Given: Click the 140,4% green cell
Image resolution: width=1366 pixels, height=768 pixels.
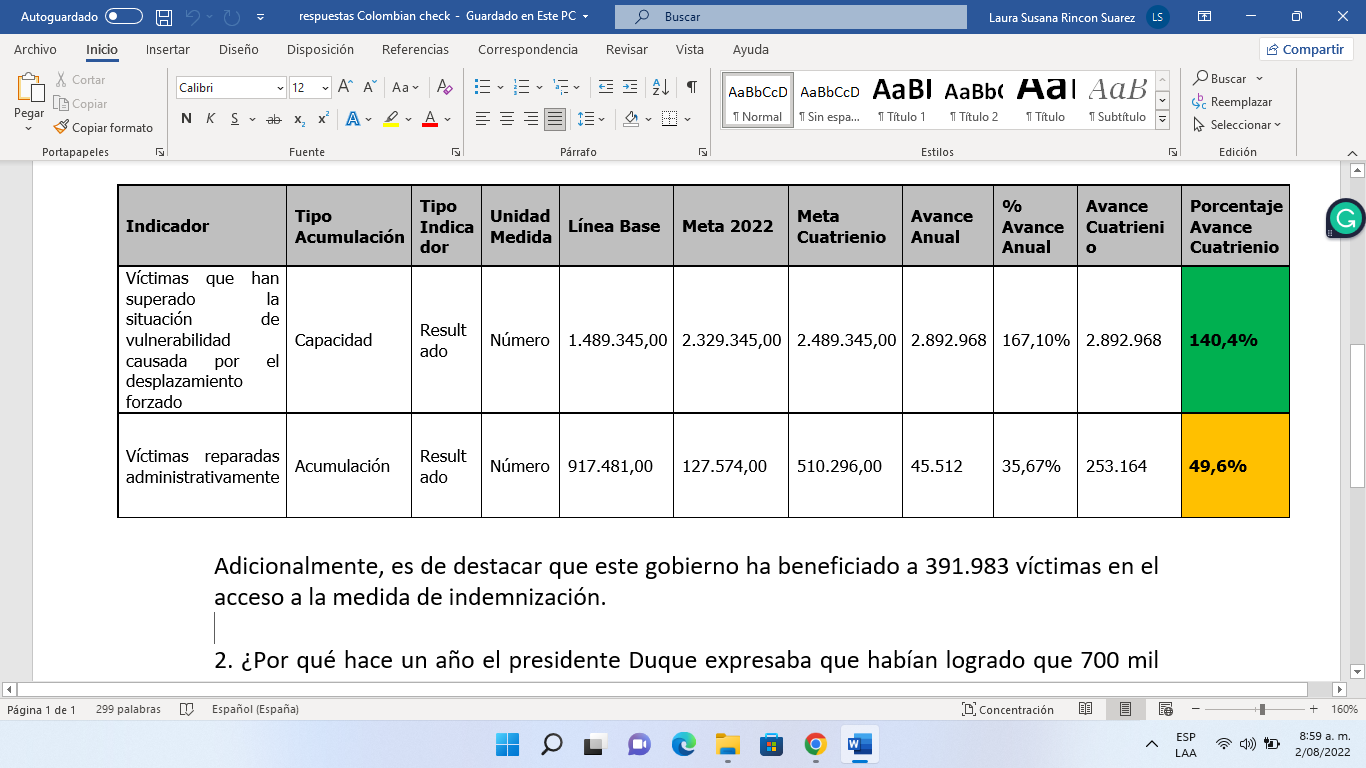Looking at the screenshot, I should click(x=1235, y=340).
